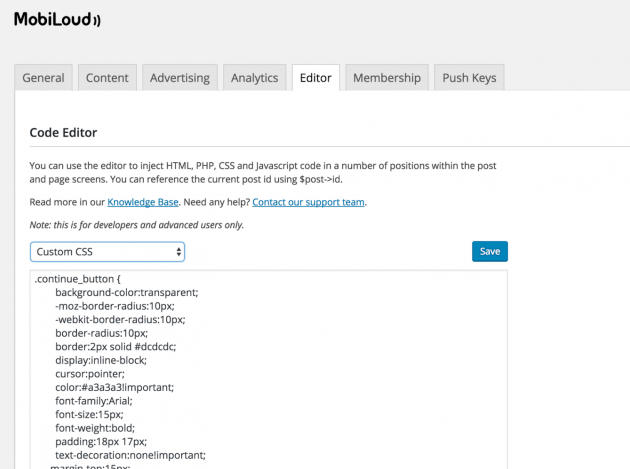
Task: Open the General tab
Action: 43,78
